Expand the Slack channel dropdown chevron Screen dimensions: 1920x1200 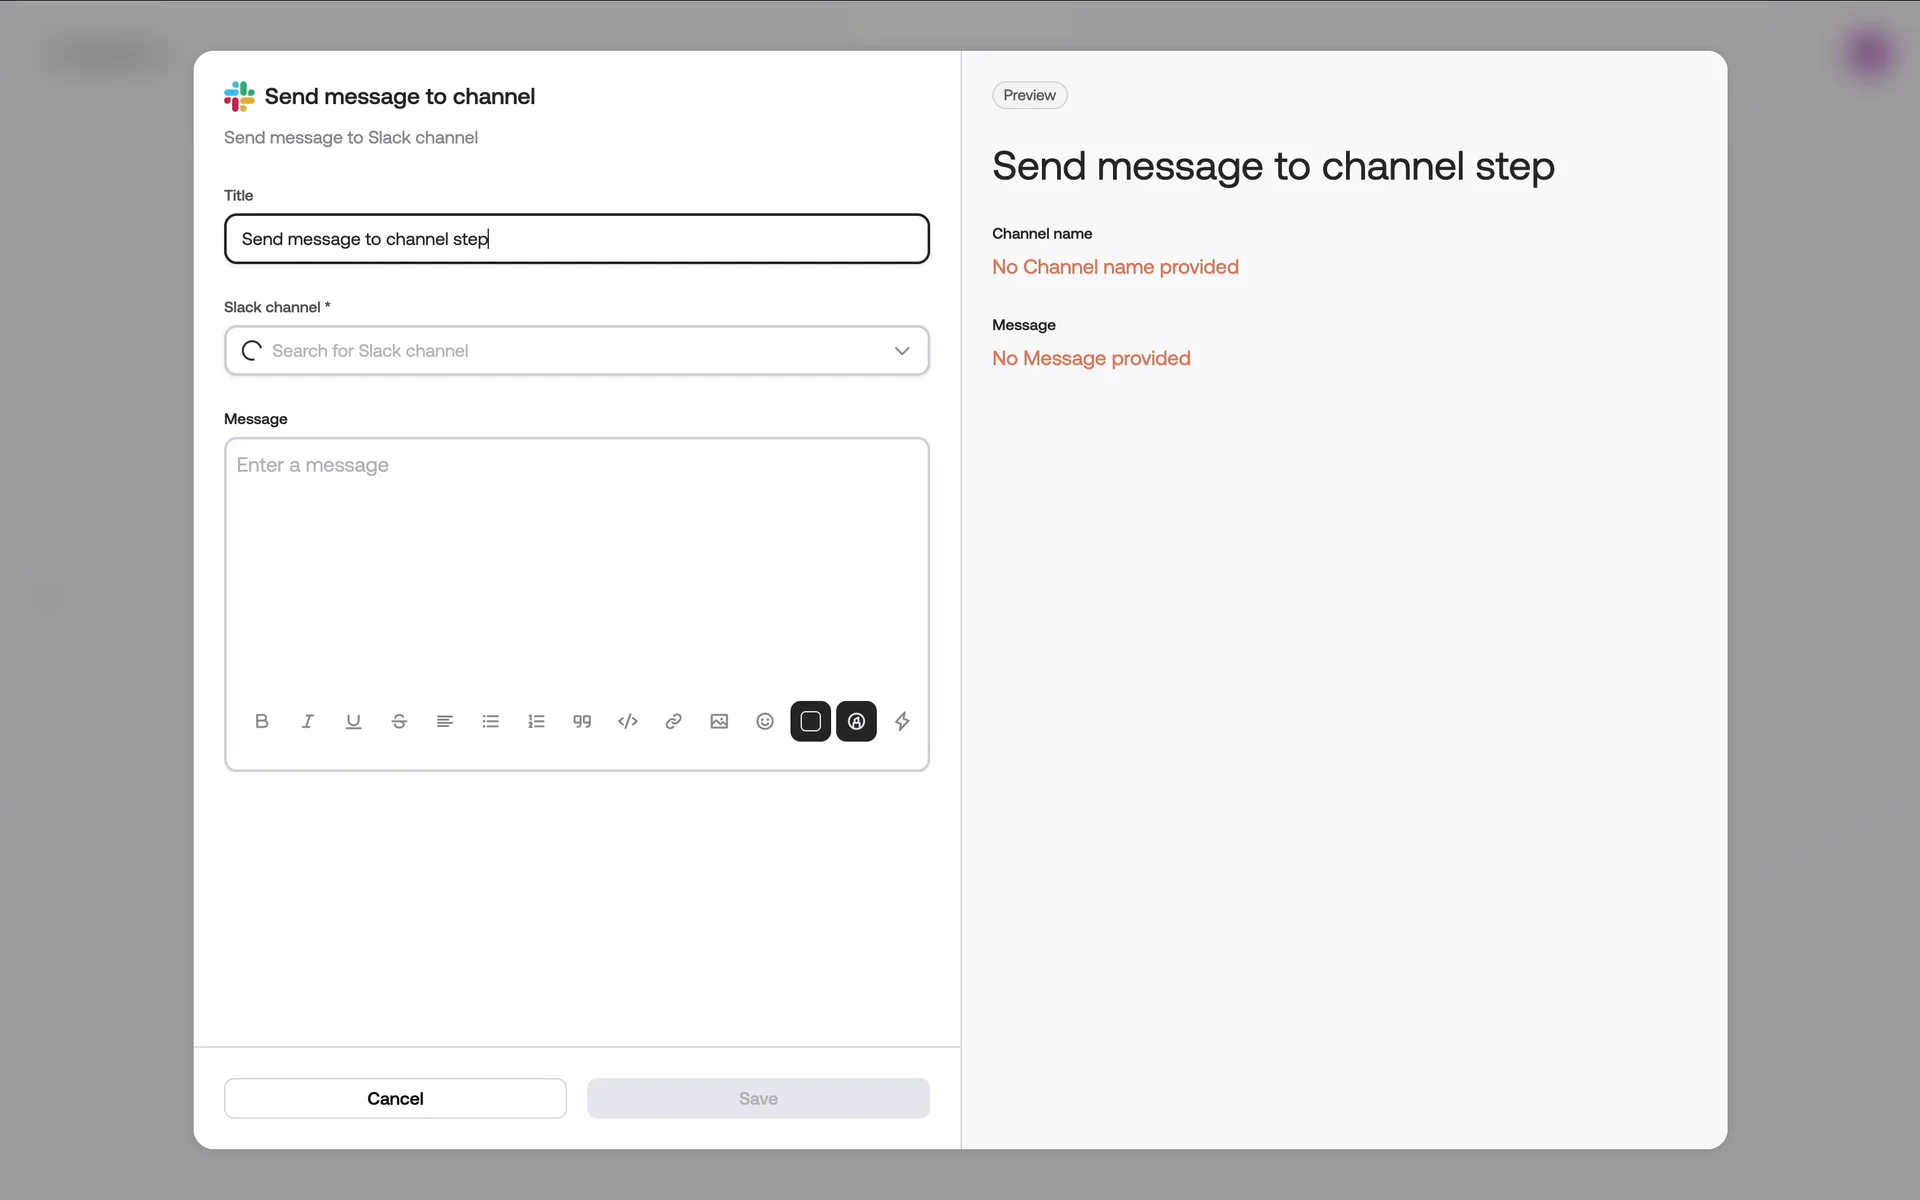pos(902,351)
